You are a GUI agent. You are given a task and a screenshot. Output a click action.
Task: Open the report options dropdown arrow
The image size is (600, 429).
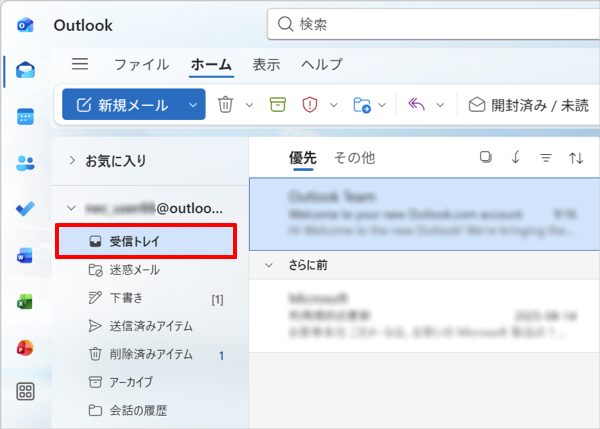pos(334,105)
